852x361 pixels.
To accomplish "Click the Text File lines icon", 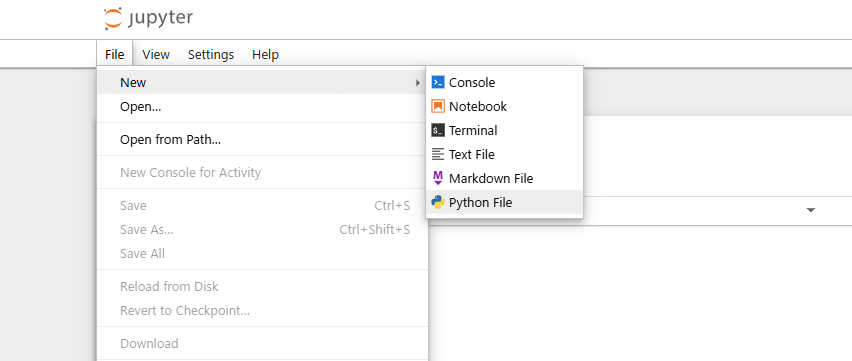I will click(438, 154).
